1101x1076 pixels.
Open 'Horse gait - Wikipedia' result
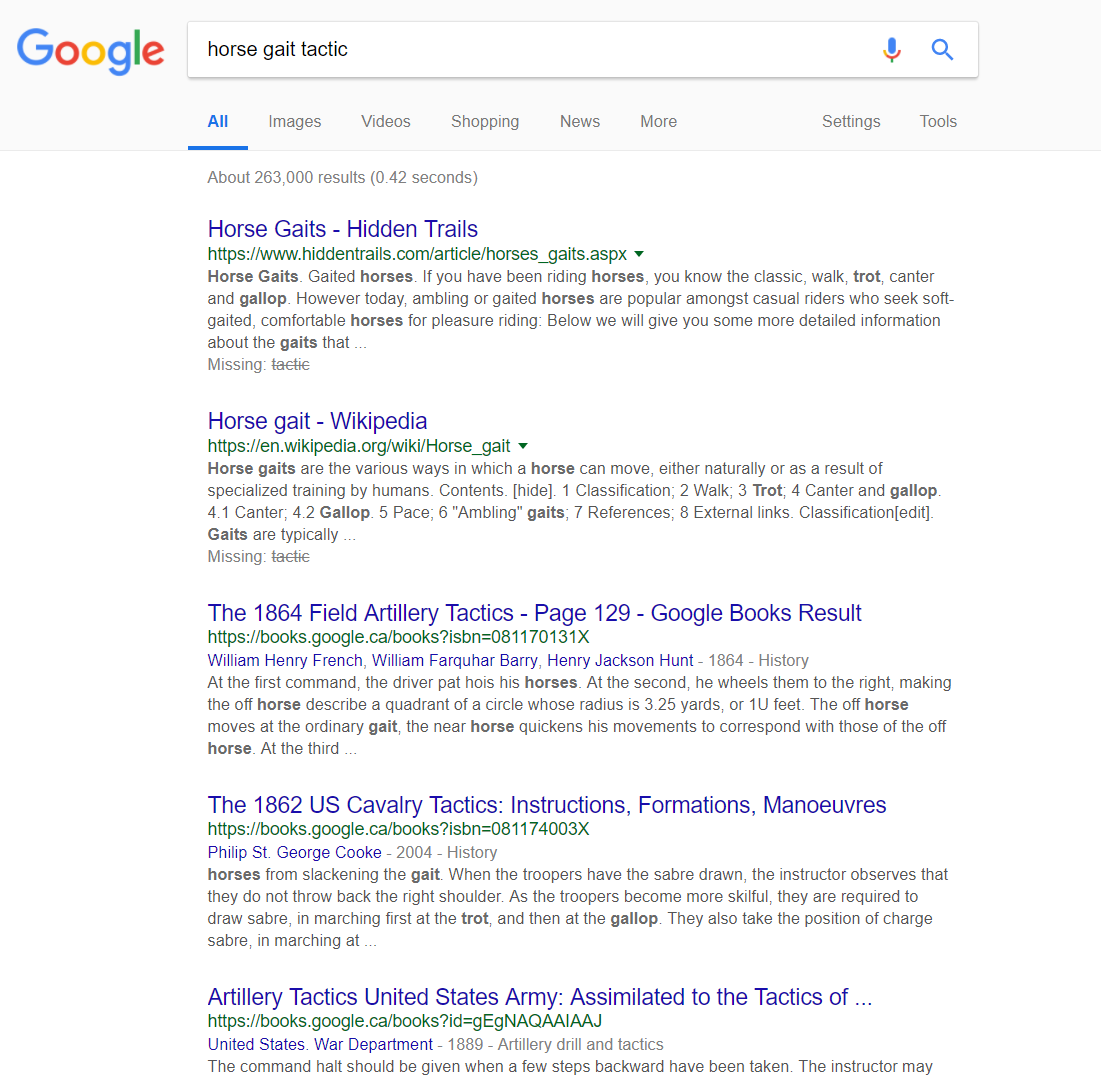click(317, 421)
